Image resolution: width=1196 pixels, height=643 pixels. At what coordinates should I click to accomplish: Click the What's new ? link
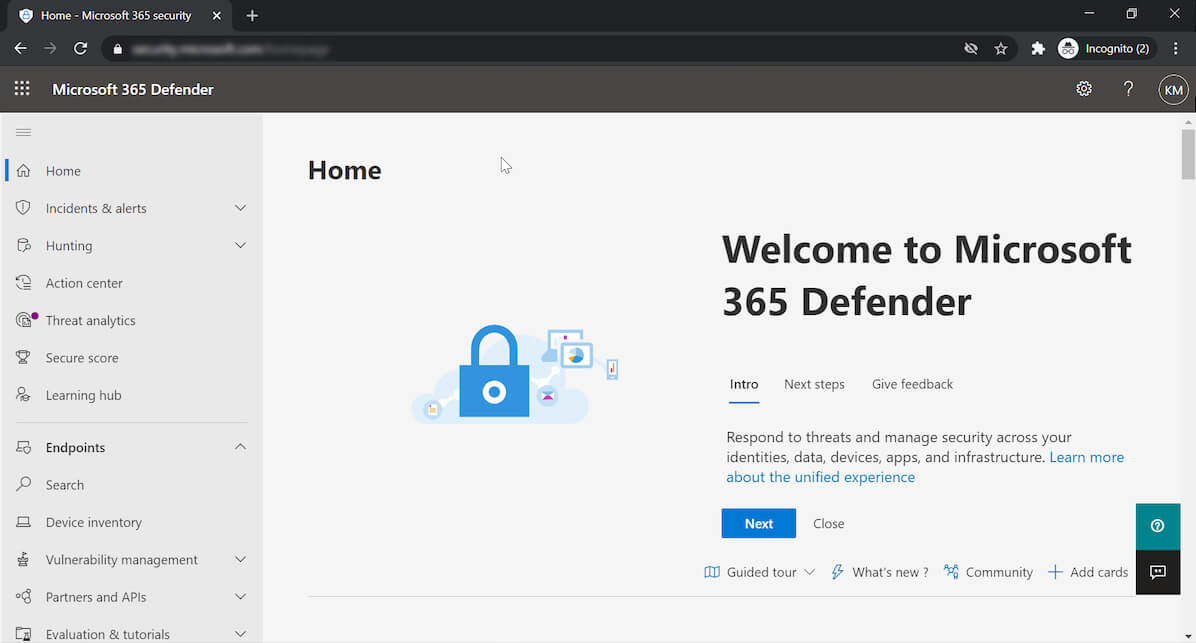890,572
